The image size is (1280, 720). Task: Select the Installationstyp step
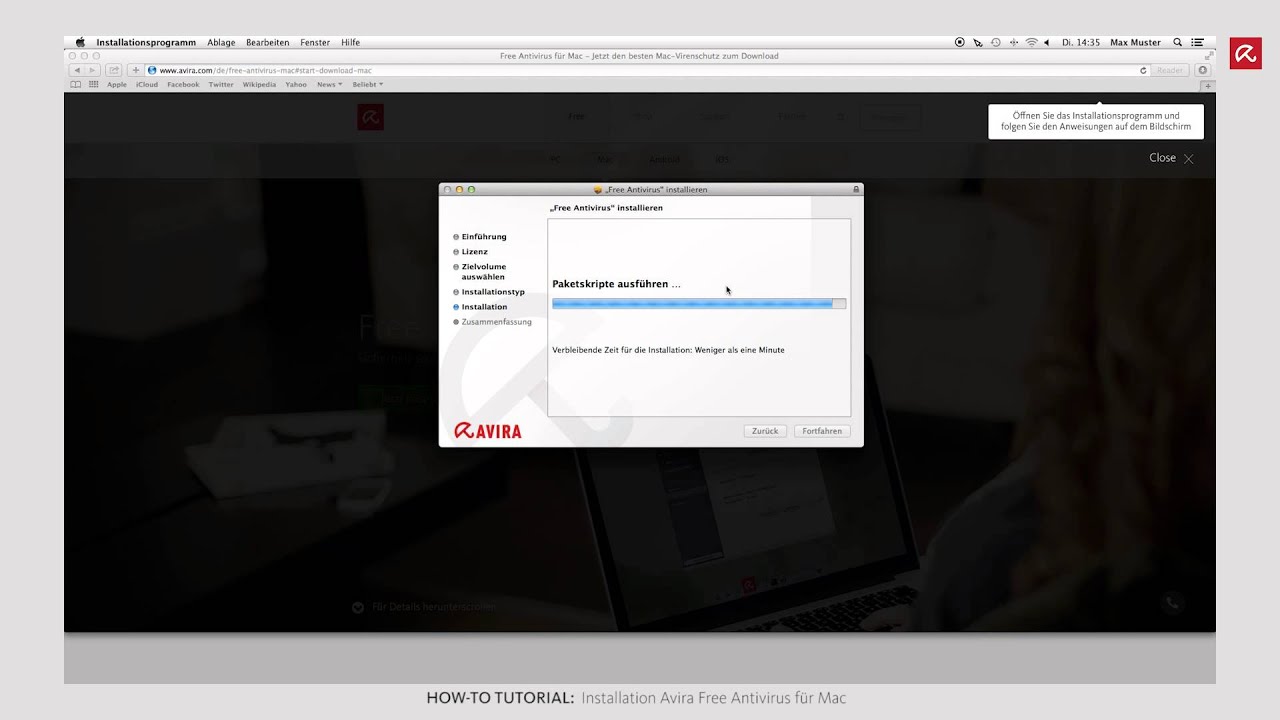493,292
